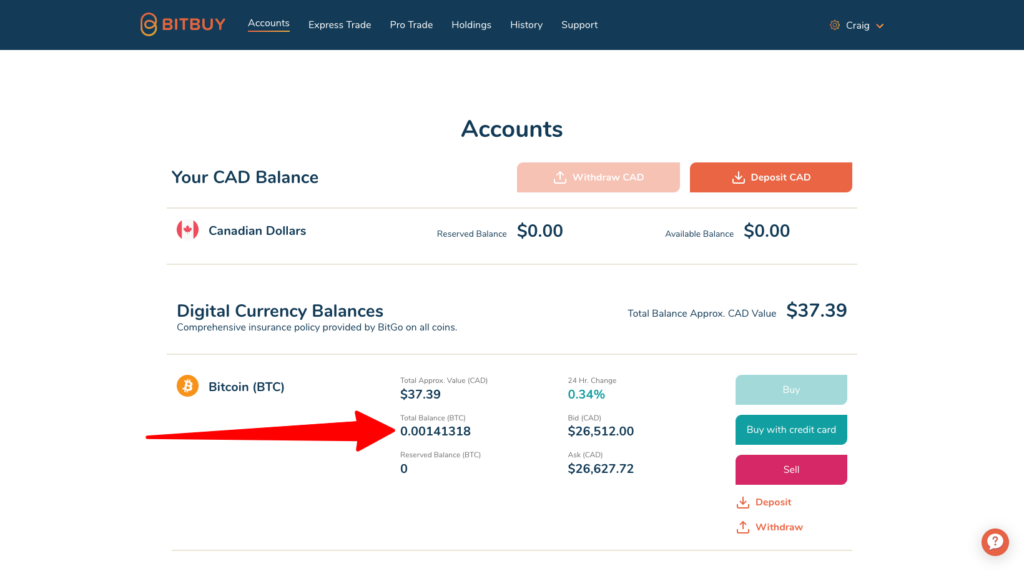Image resolution: width=1024 pixels, height=571 pixels.
Task: Click the Craig username
Action: pyautogui.click(x=857, y=25)
